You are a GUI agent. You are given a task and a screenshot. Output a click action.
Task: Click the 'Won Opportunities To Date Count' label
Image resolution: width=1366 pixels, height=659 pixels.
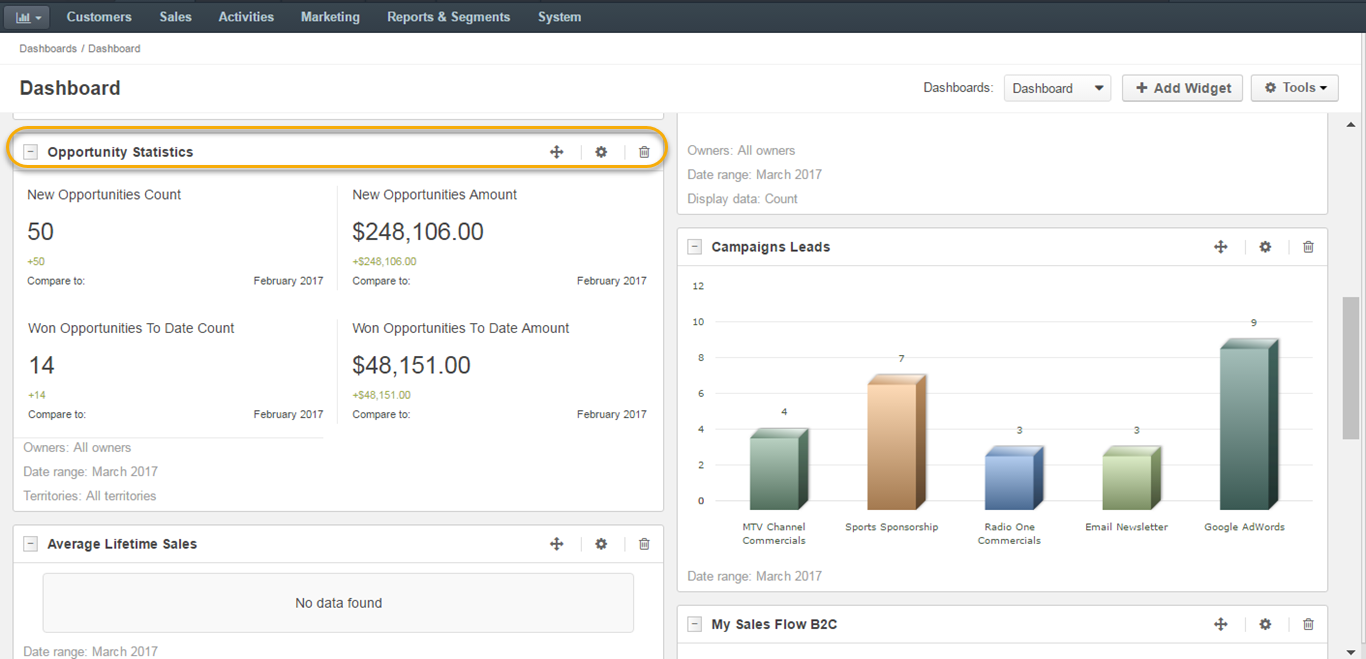131,328
